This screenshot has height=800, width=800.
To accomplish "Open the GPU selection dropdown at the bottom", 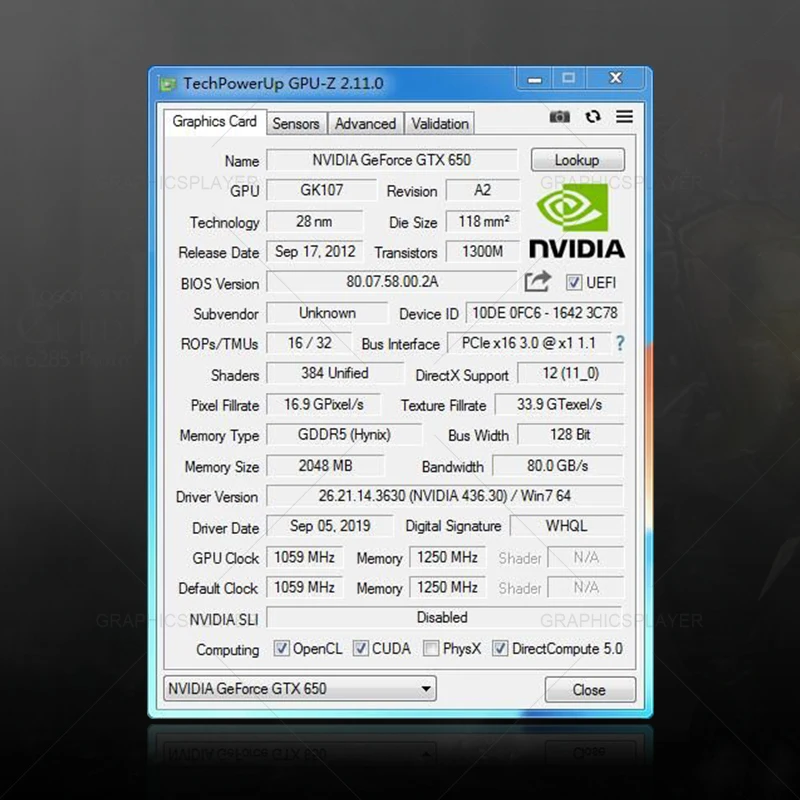I will pos(428,688).
